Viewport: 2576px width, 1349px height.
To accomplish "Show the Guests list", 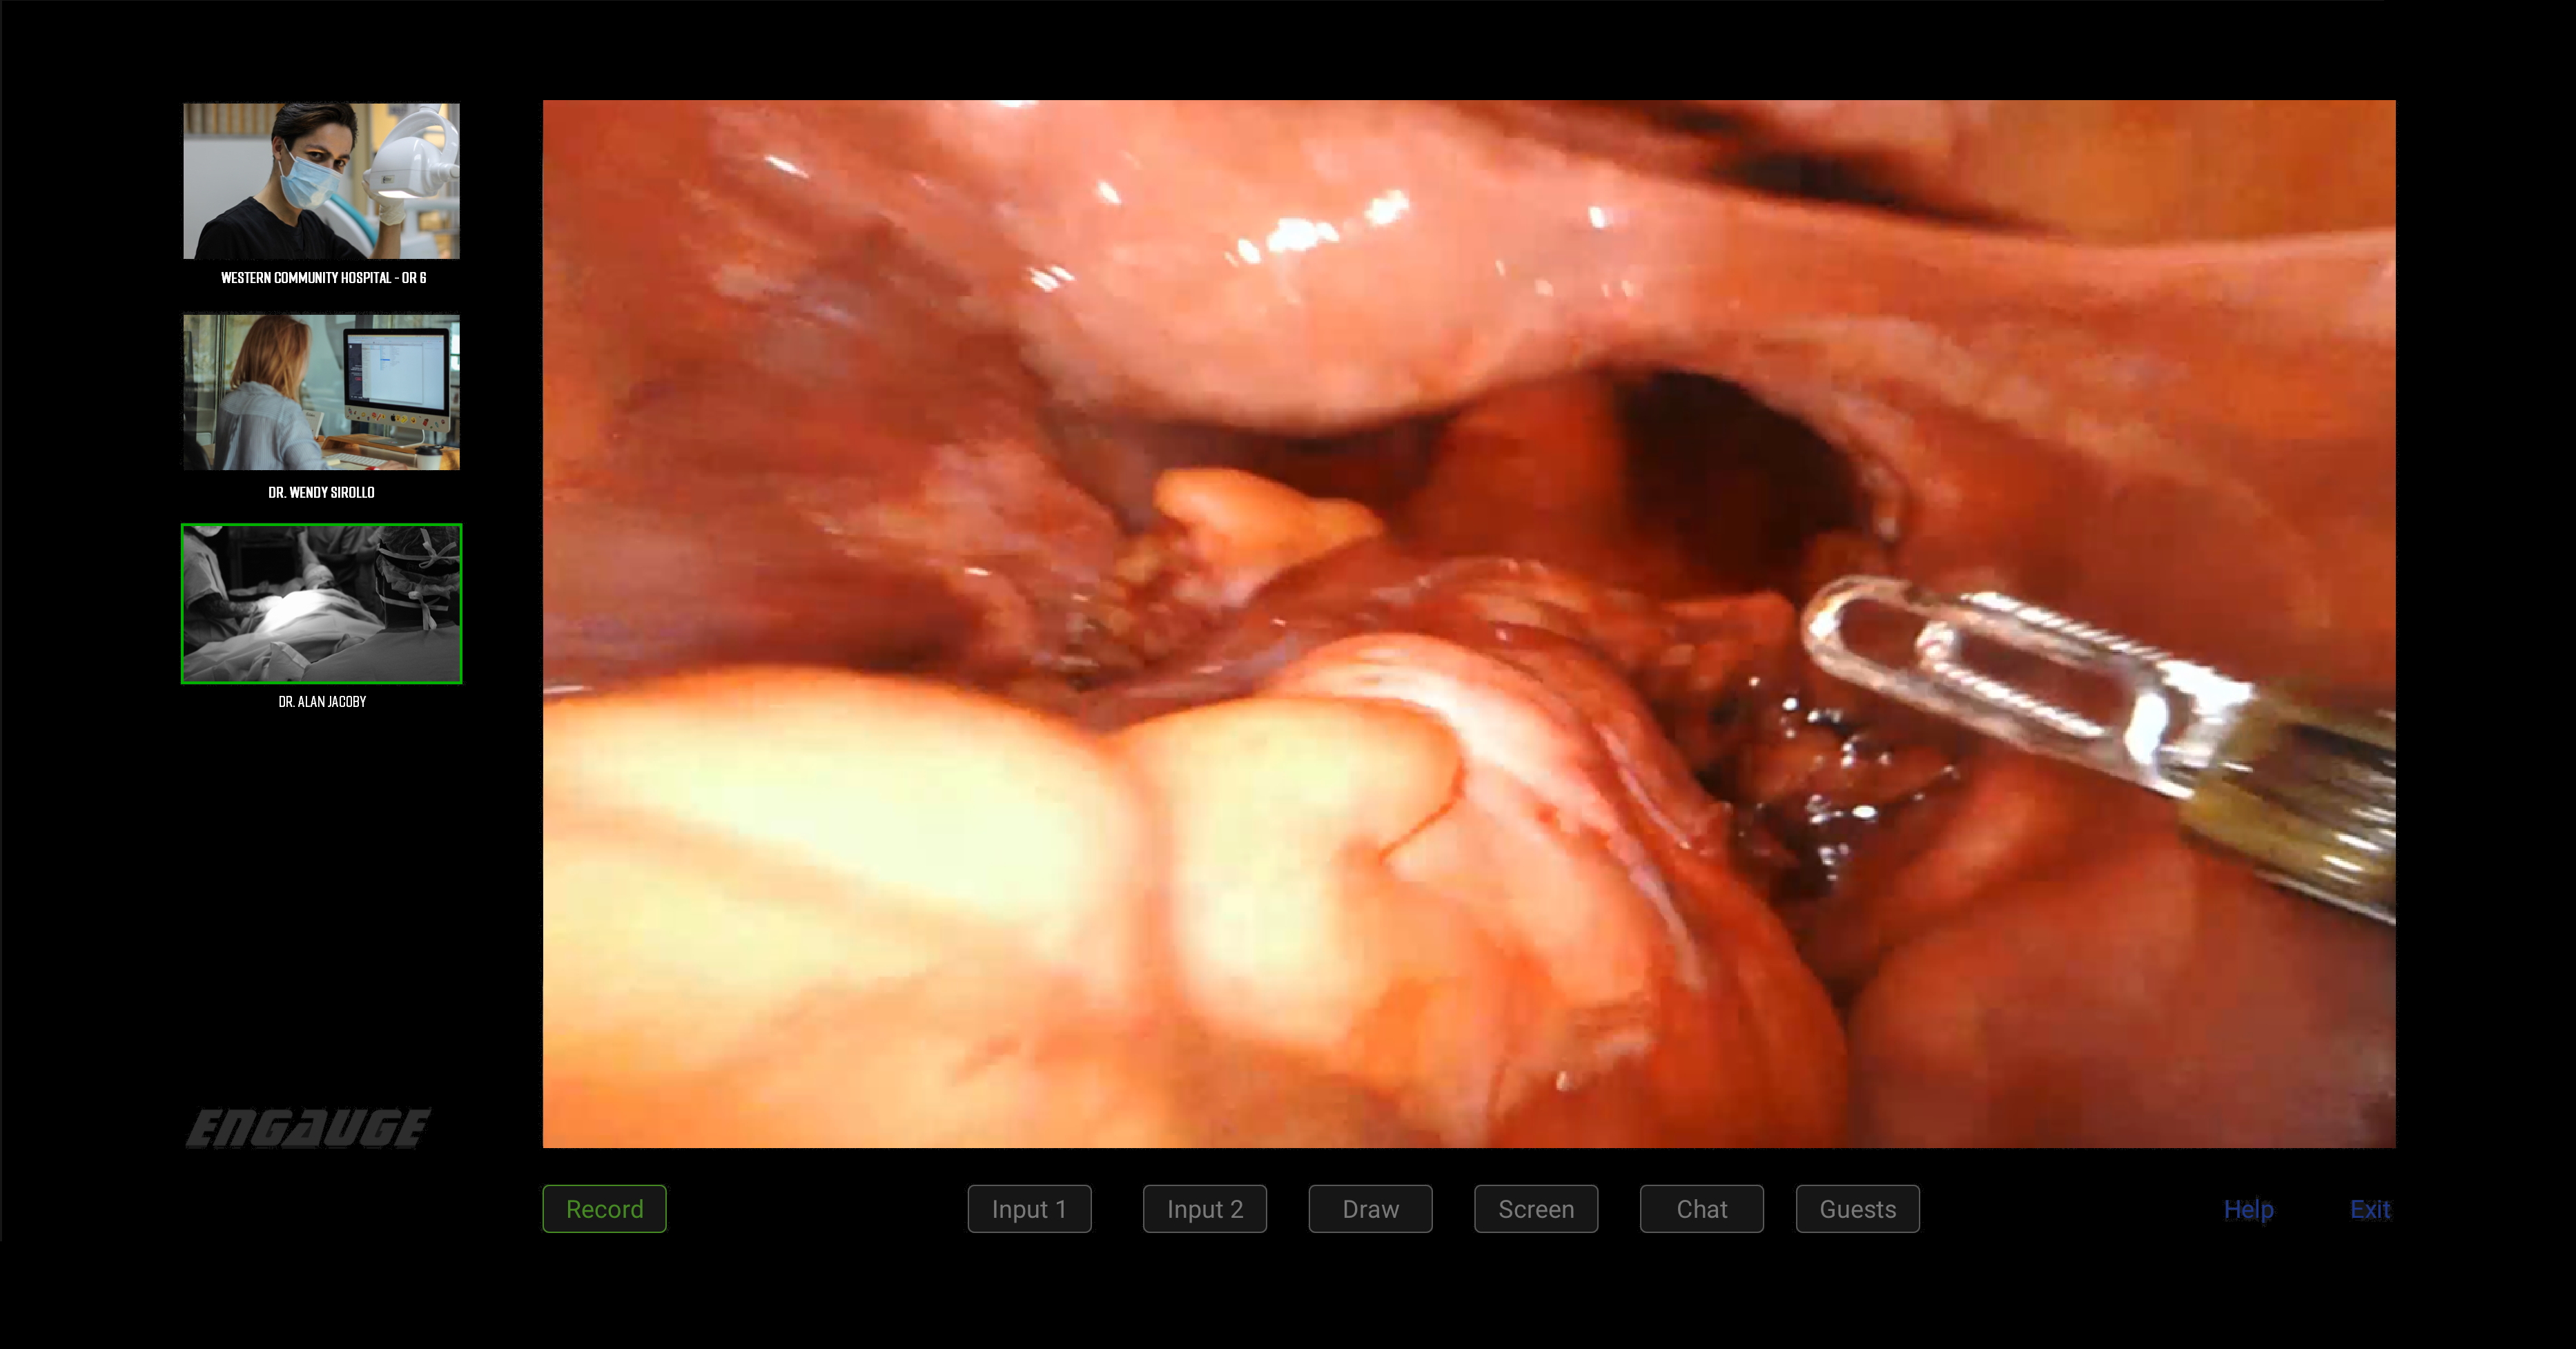I will point(1857,1208).
